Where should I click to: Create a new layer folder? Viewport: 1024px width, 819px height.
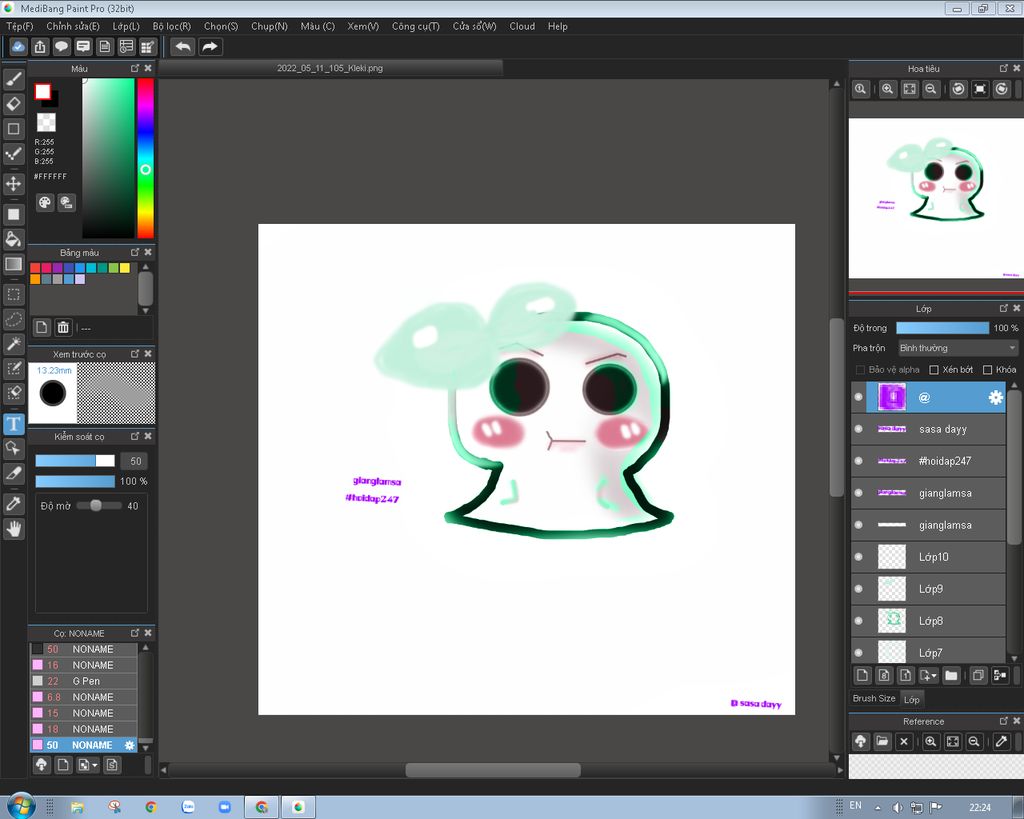click(x=951, y=675)
